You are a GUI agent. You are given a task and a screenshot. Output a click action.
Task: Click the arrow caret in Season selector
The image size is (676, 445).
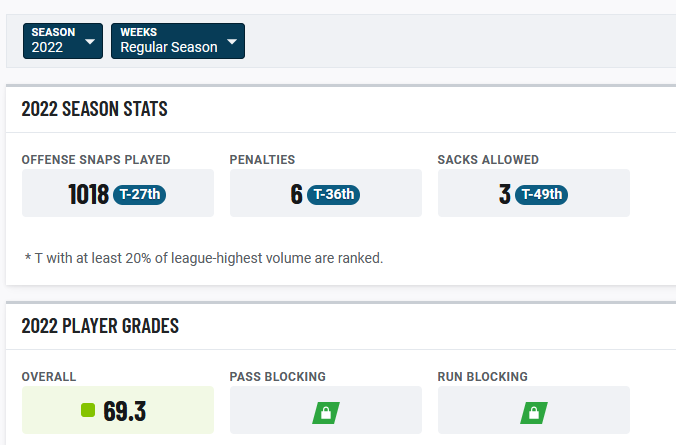point(90,42)
